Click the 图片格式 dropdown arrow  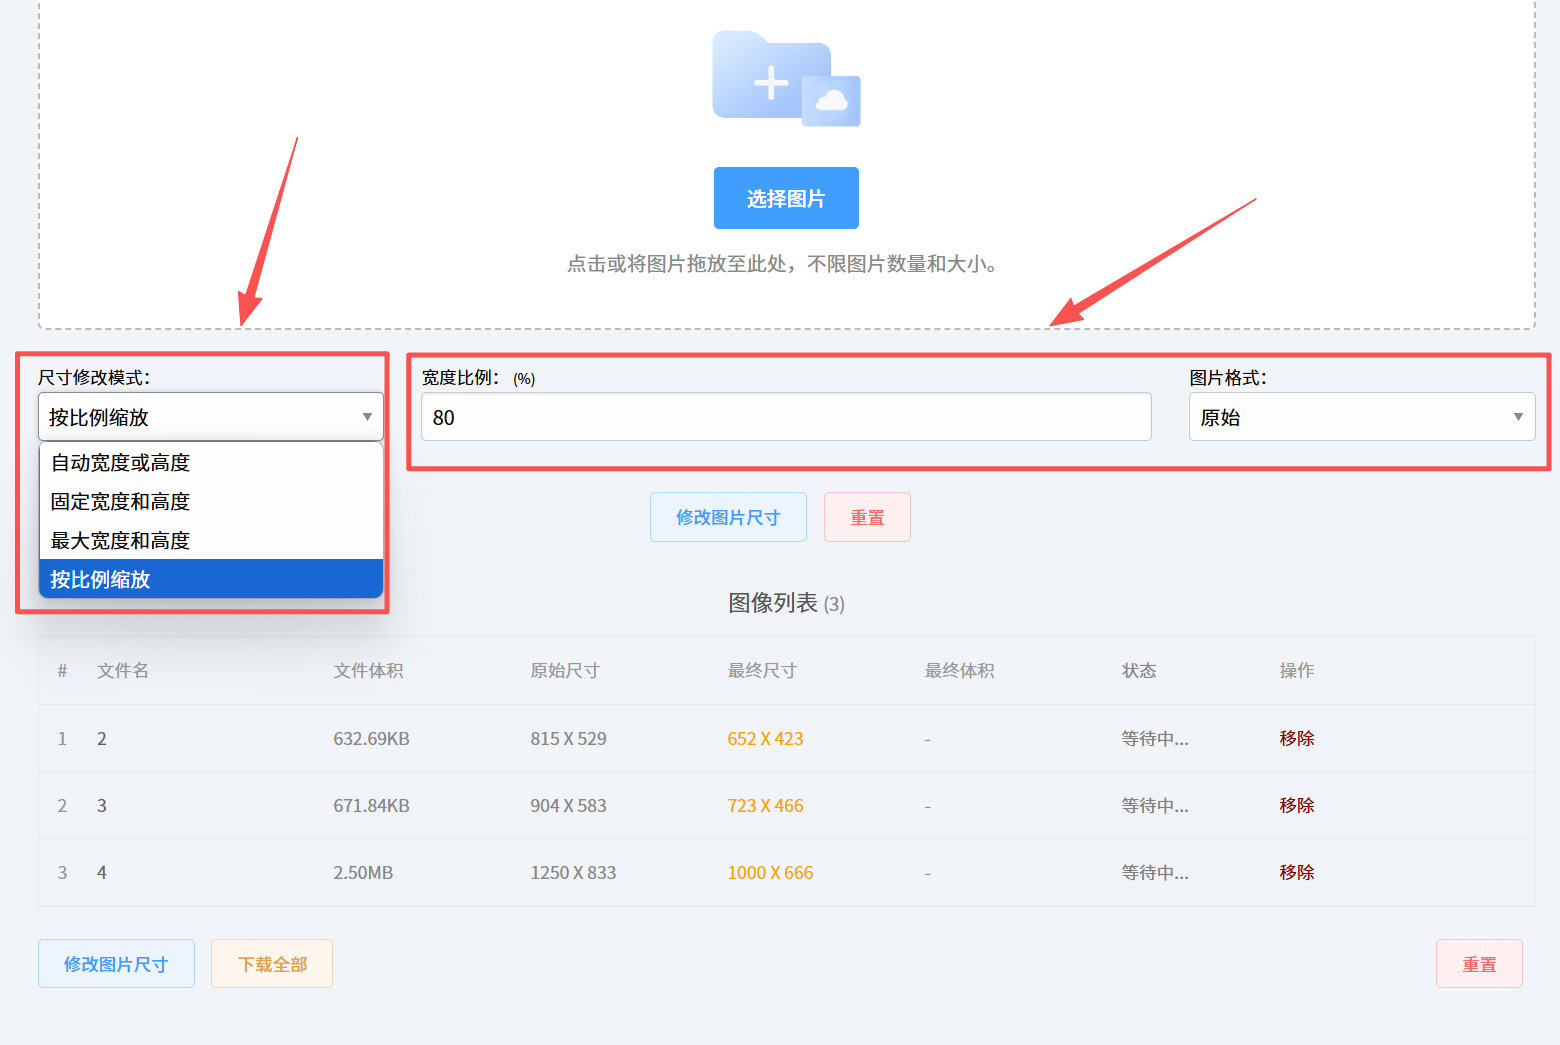click(x=1518, y=417)
